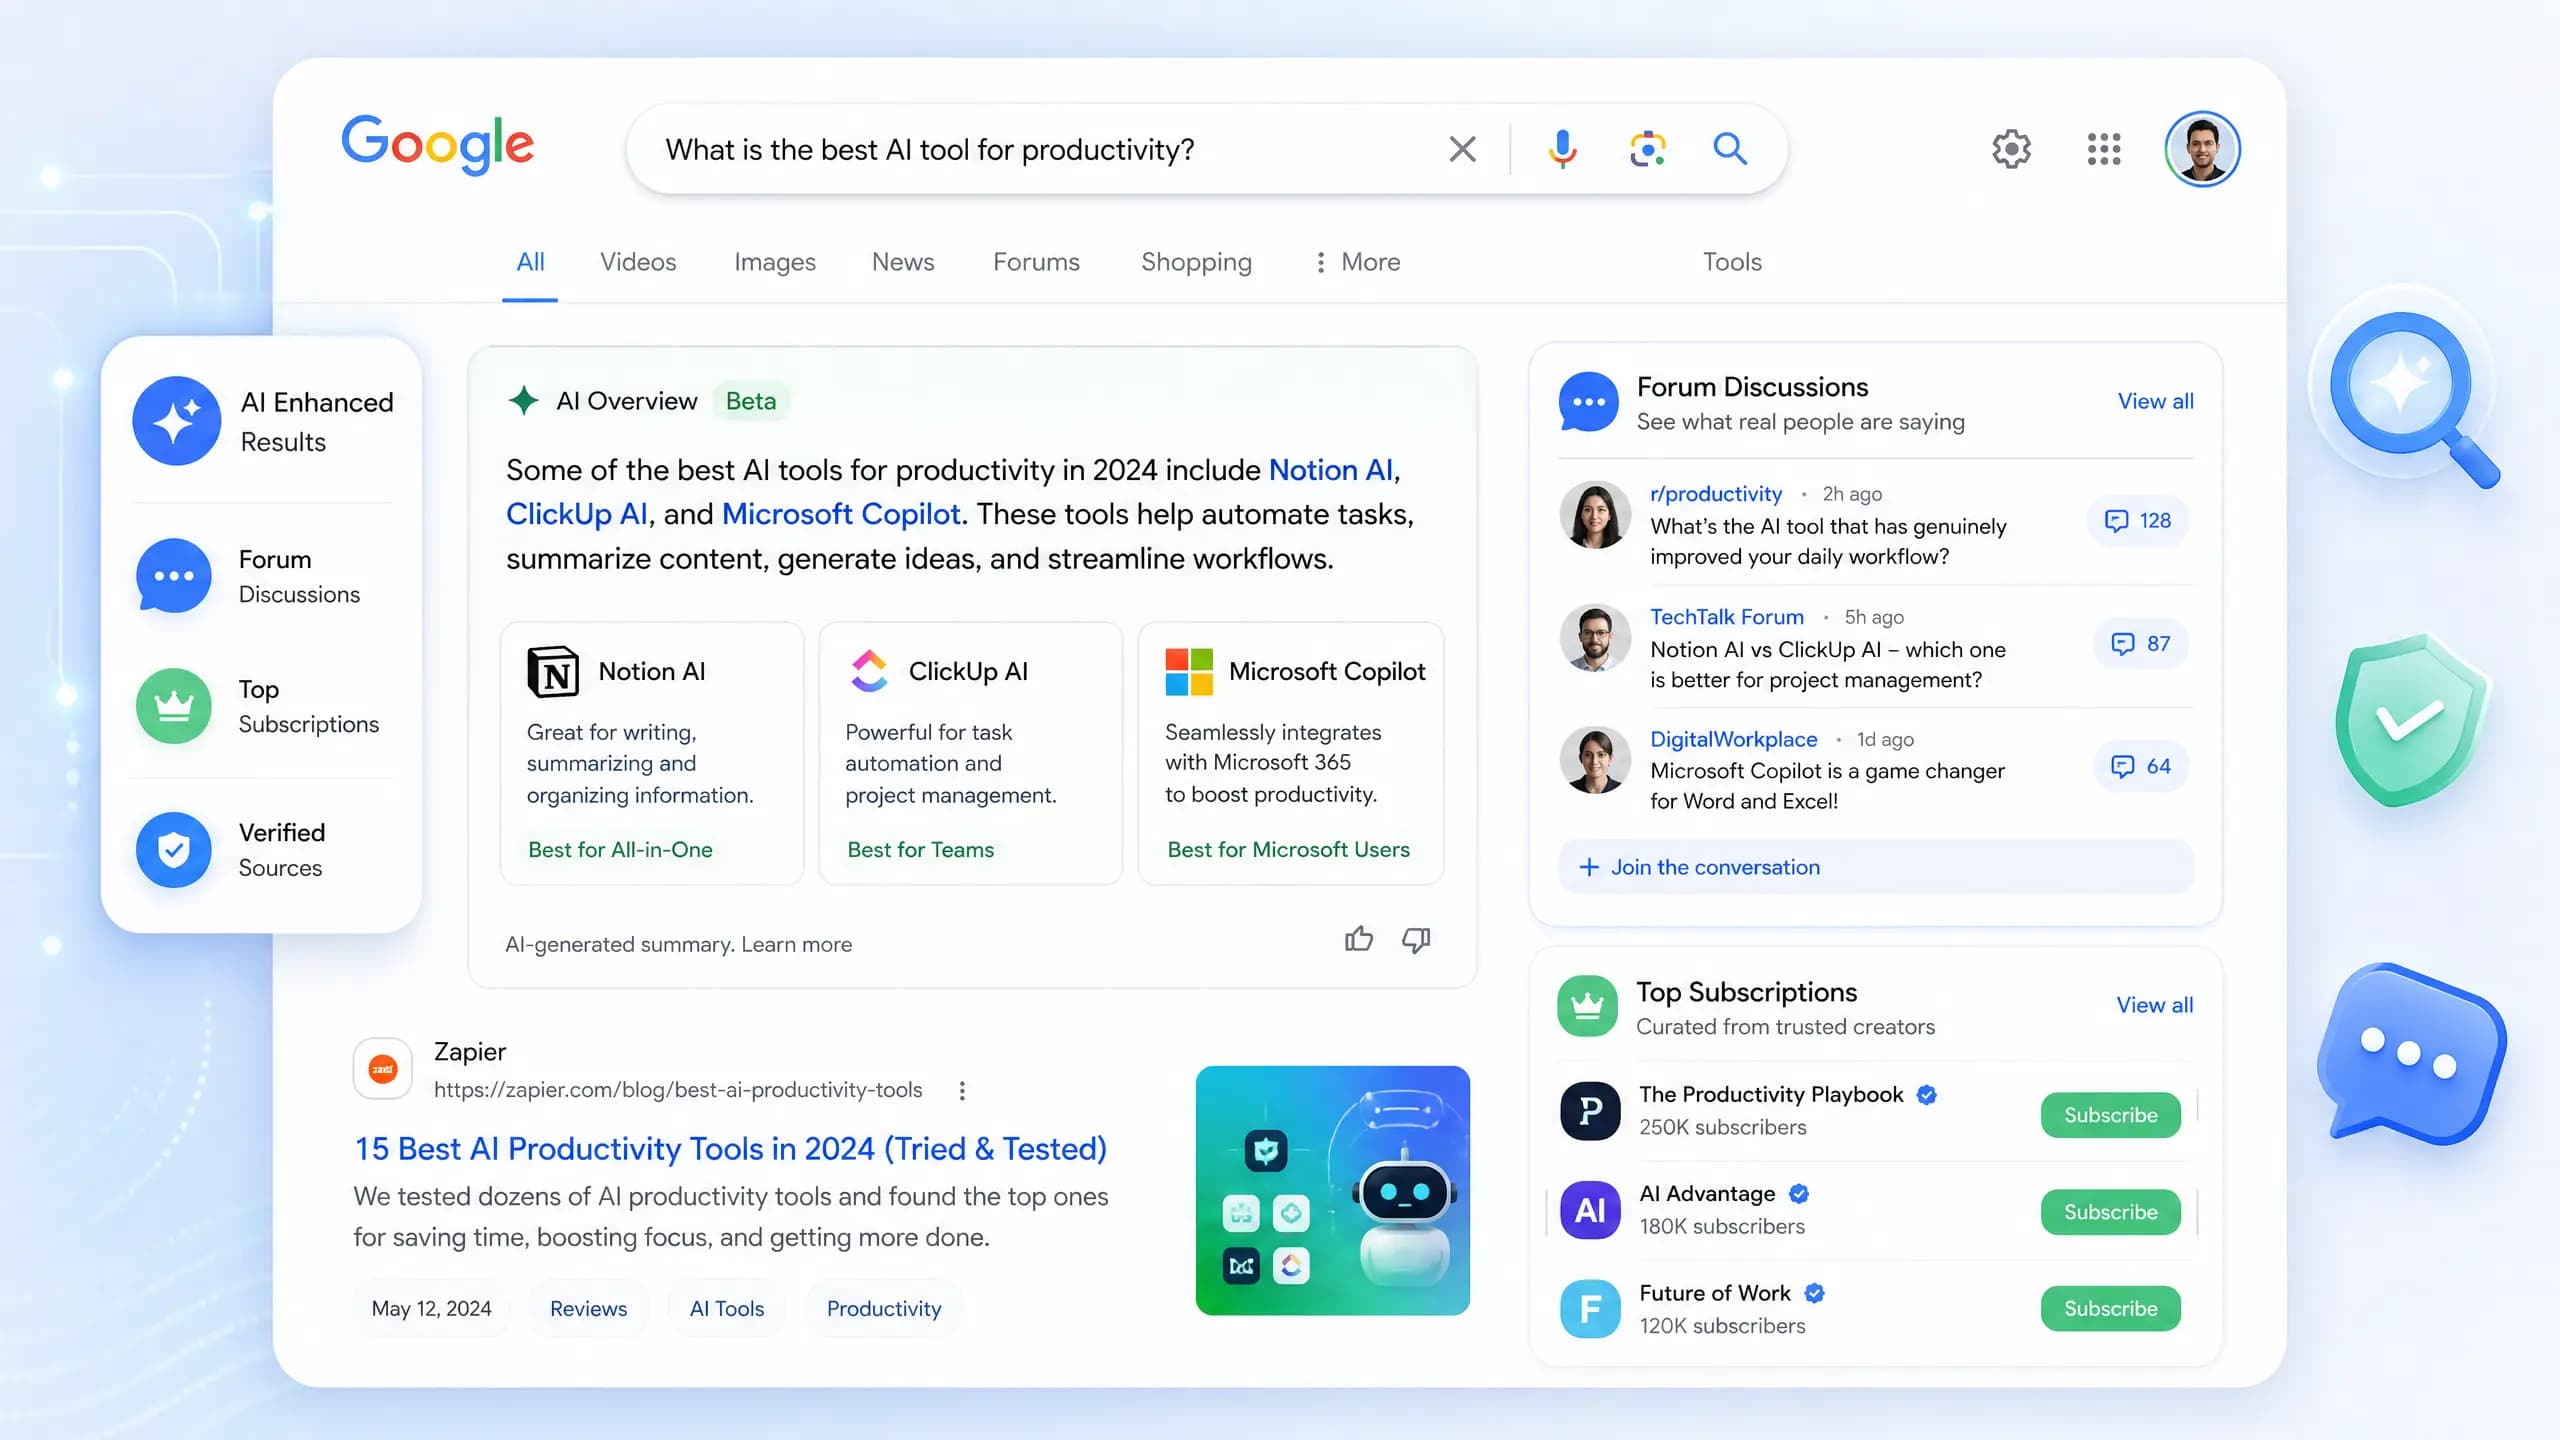The width and height of the screenshot is (2560, 1440).
Task: Switch to the Shopping tab
Action: pyautogui.click(x=1196, y=262)
